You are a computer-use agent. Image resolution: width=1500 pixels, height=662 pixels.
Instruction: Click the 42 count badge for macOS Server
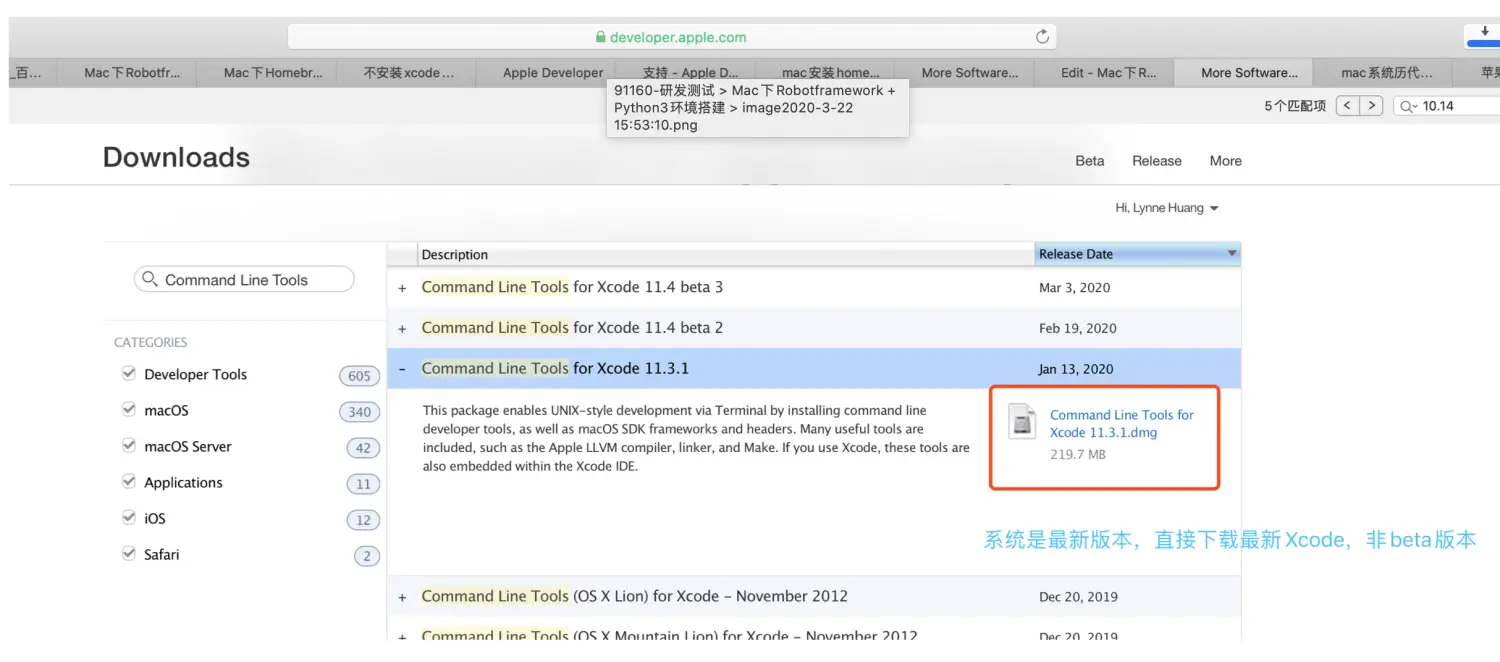coord(363,448)
